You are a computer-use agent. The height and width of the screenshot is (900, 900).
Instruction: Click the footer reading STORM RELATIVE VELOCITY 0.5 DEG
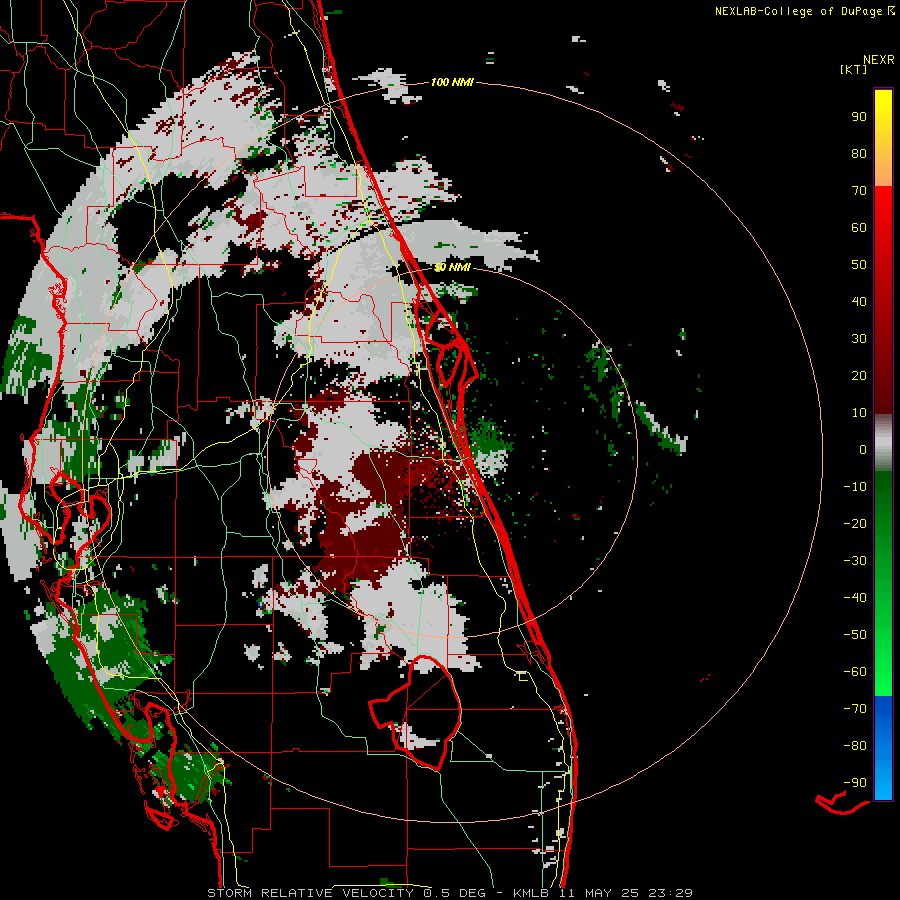pos(346,893)
